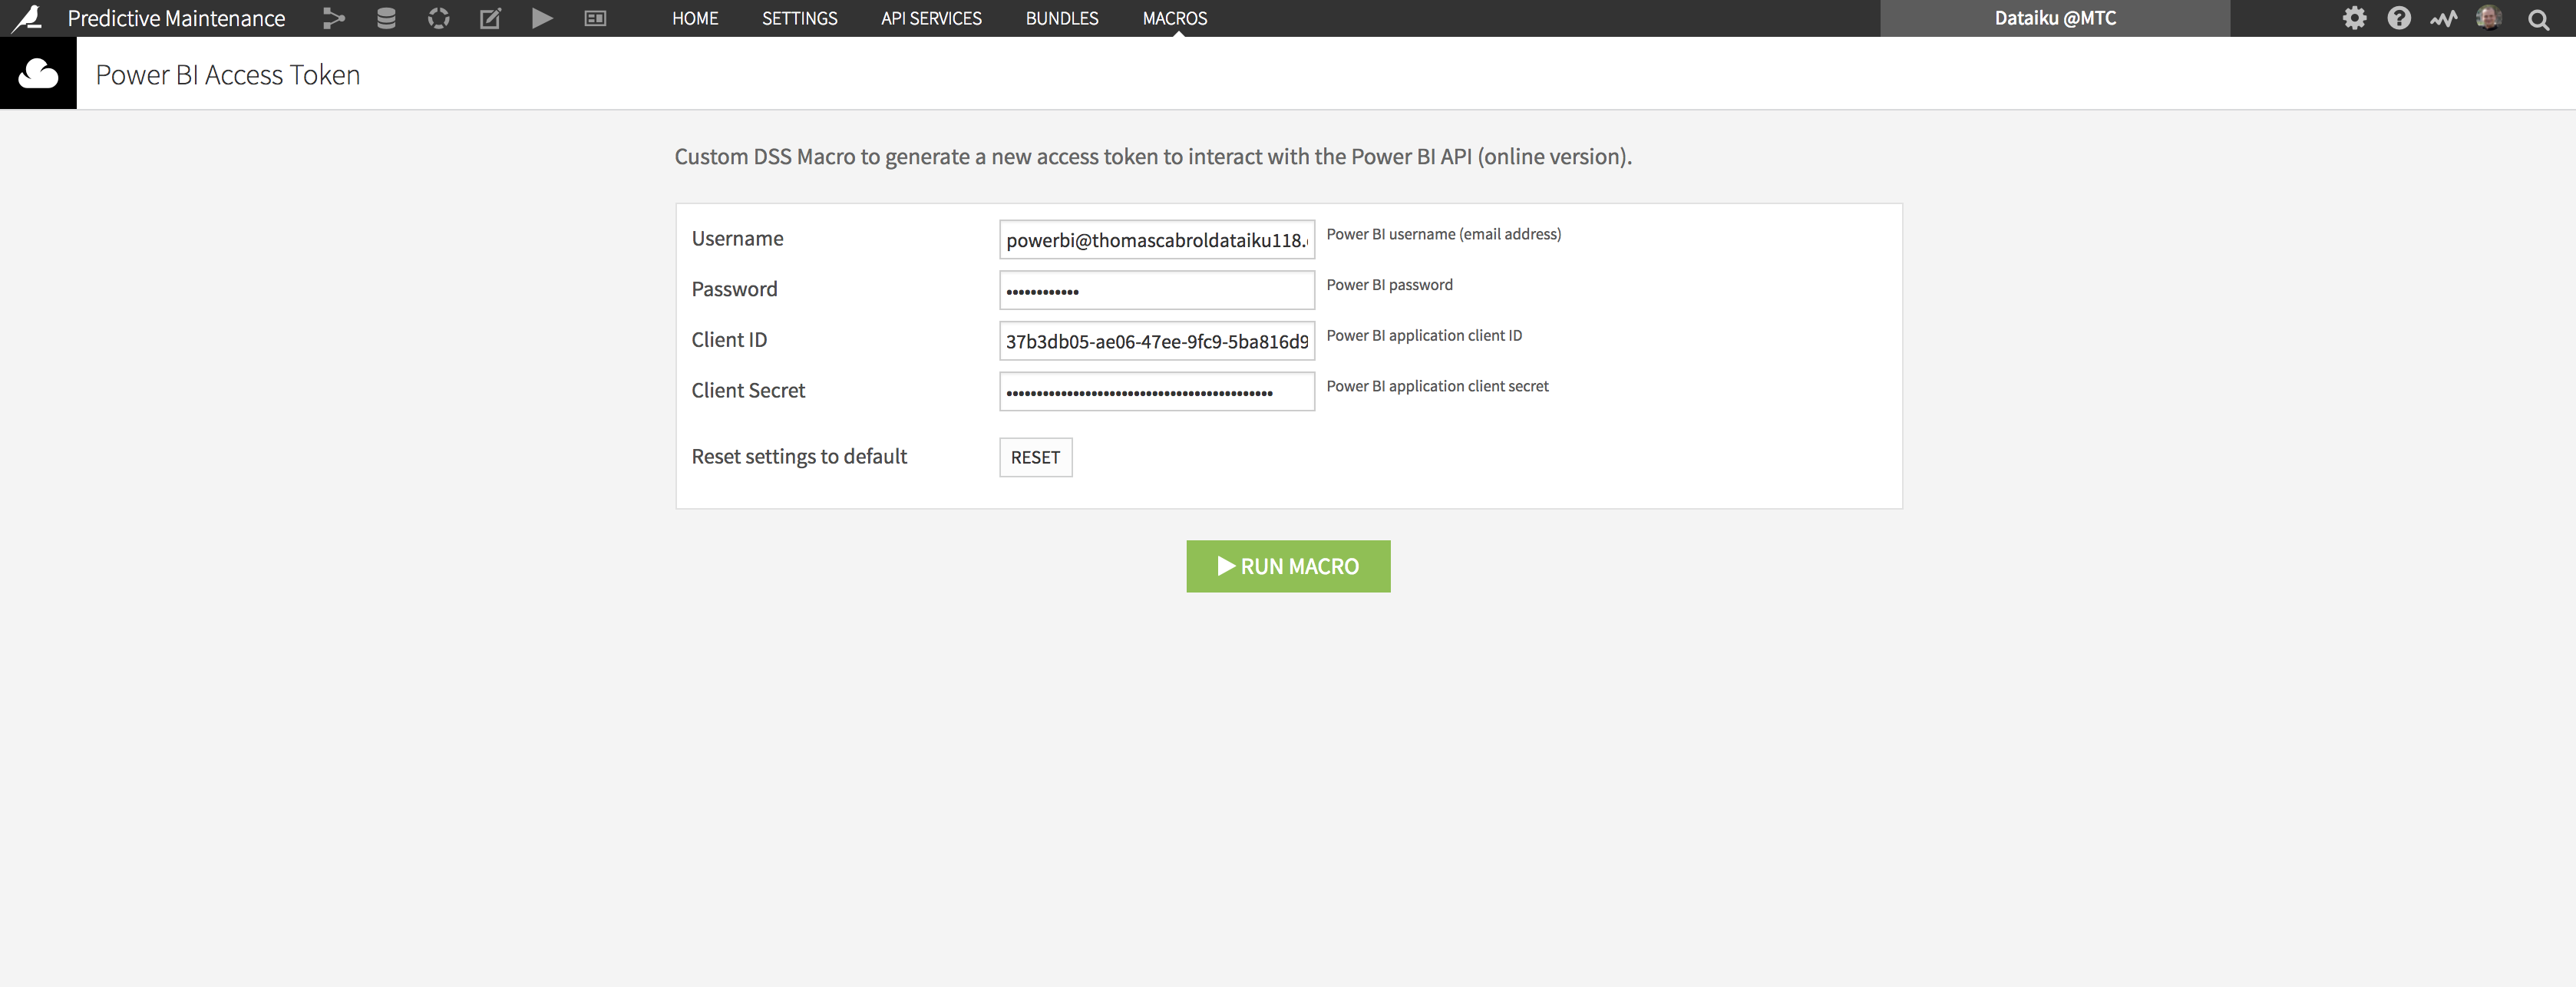Open the Jobs play icon
Image resolution: width=2576 pixels, height=987 pixels.
[542, 18]
